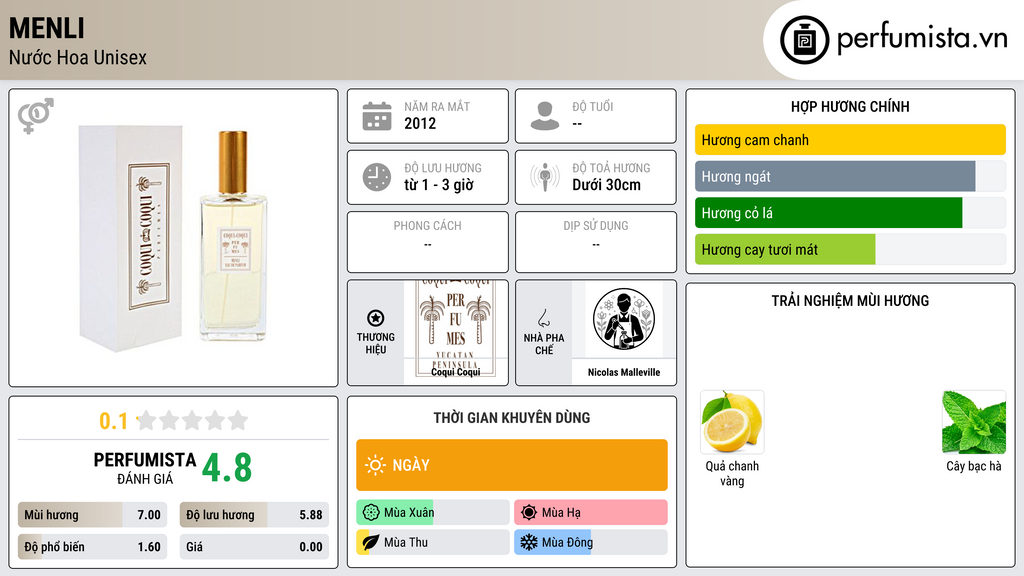Click the spring flower icon for Mùa Xuân
Viewport: 1024px width, 576px height.
(x=371, y=513)
